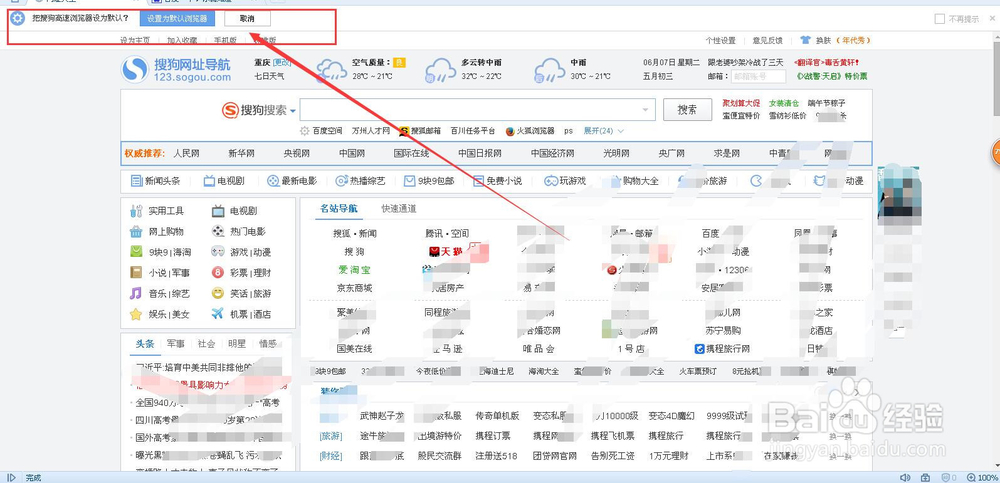
Task: Click the 免费小说 icon
Action: coord(478,181)
